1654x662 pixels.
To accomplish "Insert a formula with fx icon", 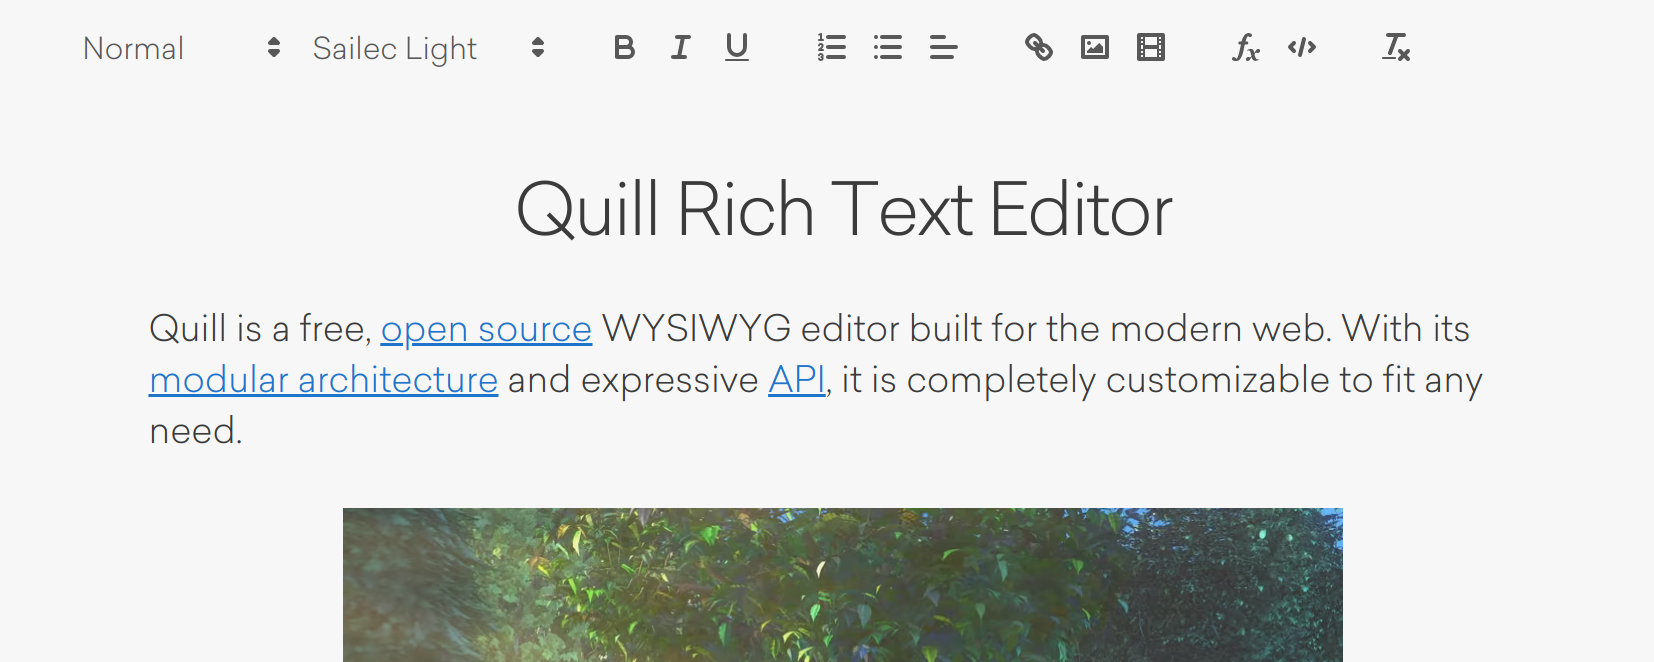I will [1246, 47].
